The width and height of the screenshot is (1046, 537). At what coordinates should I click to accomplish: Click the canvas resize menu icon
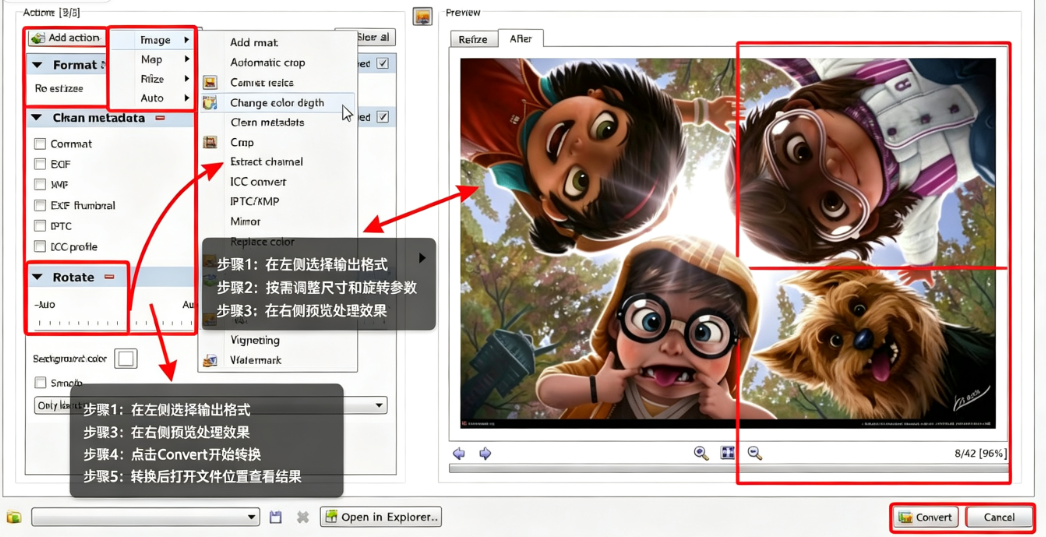[x=210, y=83]
